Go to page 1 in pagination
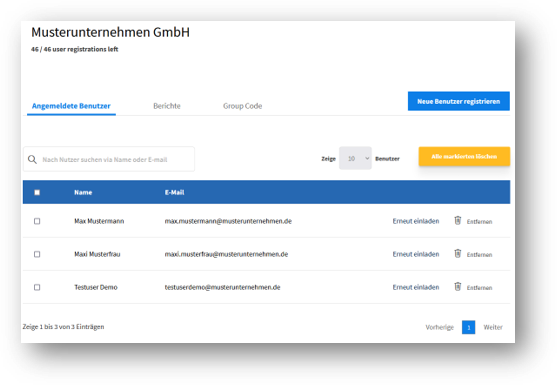 tap(469, 327)
